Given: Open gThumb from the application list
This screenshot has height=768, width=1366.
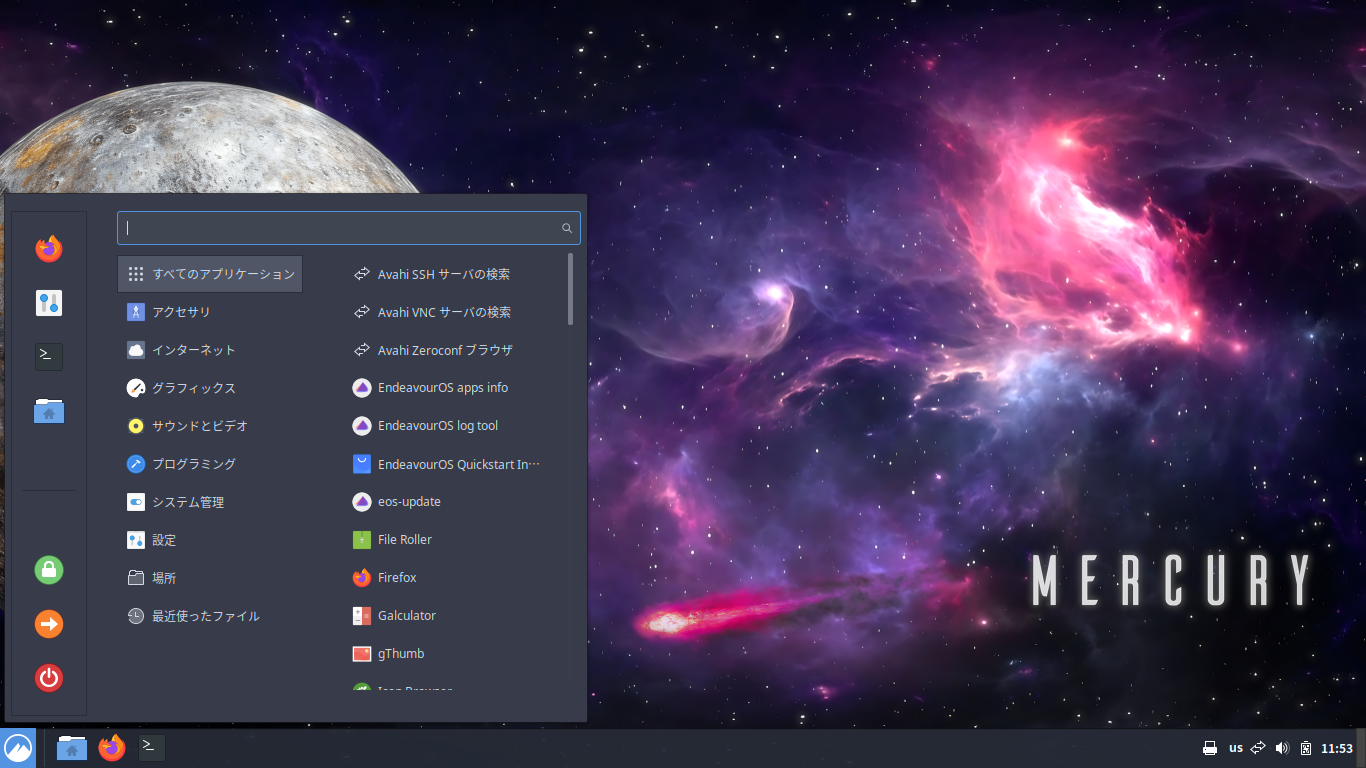Looking at the screenshot, I should 455,654.
